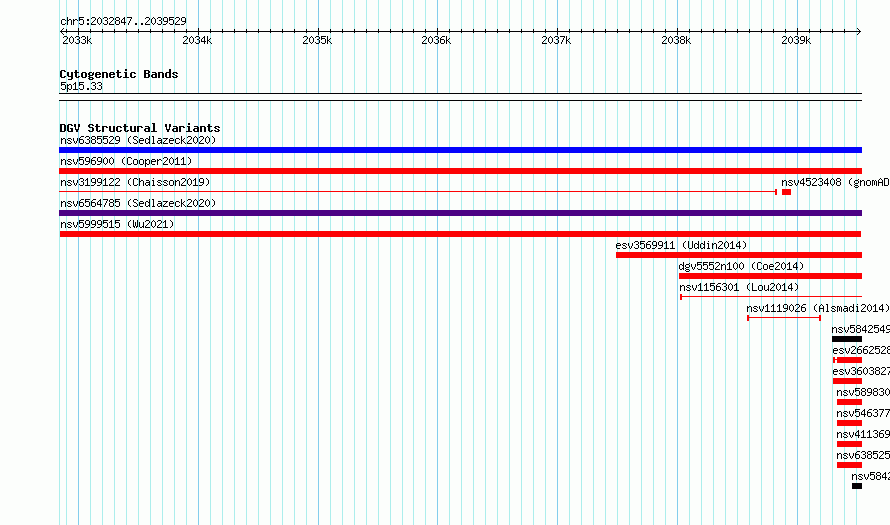Image resolution: width=890 pixels, height=525 pixels.
Task: Click the 2039k ruler label
Action: click(x=796, y=40)
